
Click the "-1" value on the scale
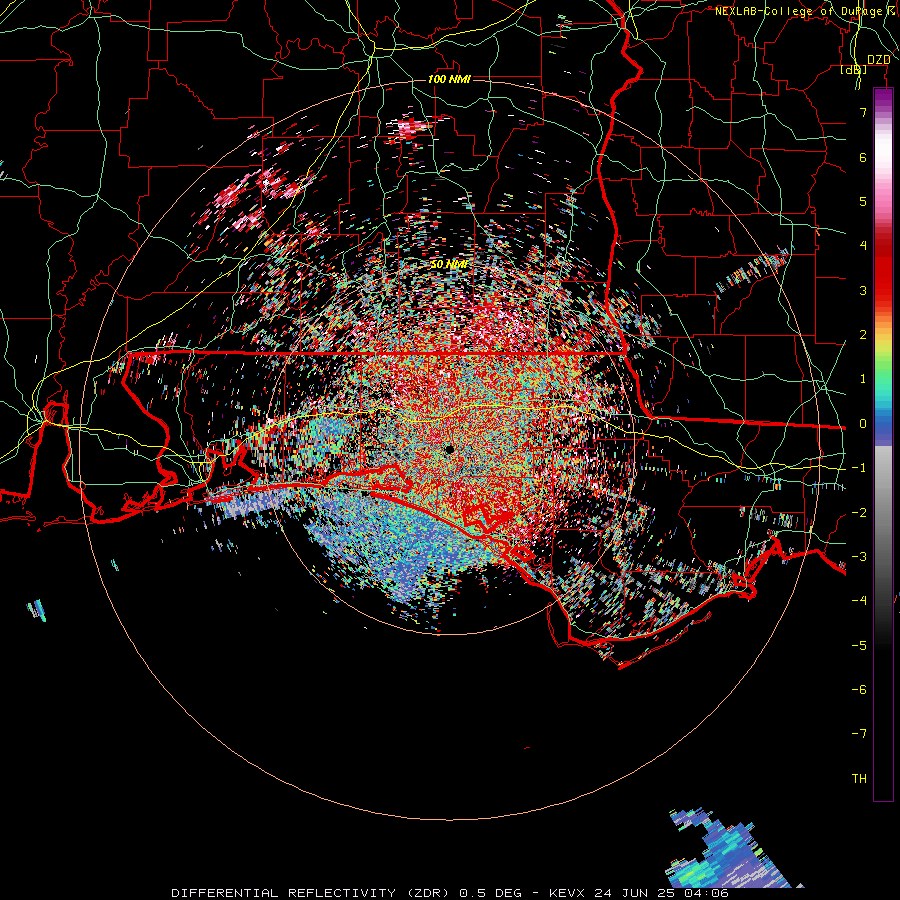tap(859, 468)
